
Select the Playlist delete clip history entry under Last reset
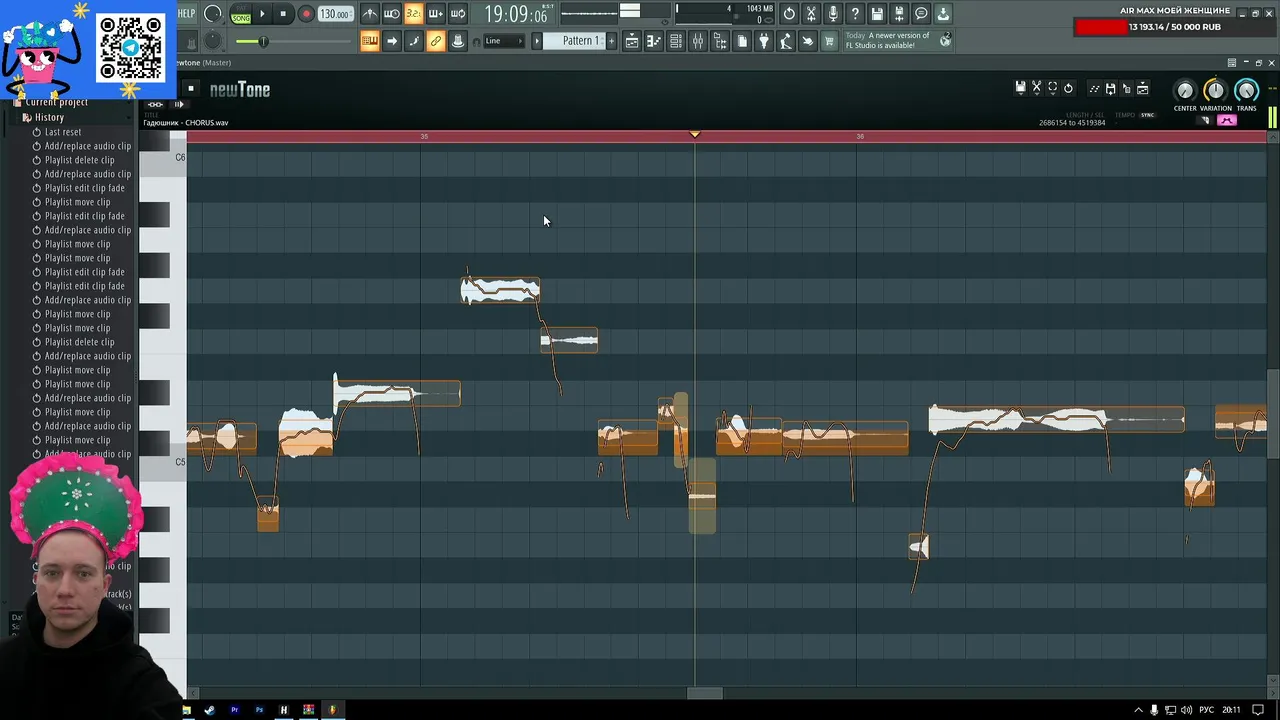79,160
